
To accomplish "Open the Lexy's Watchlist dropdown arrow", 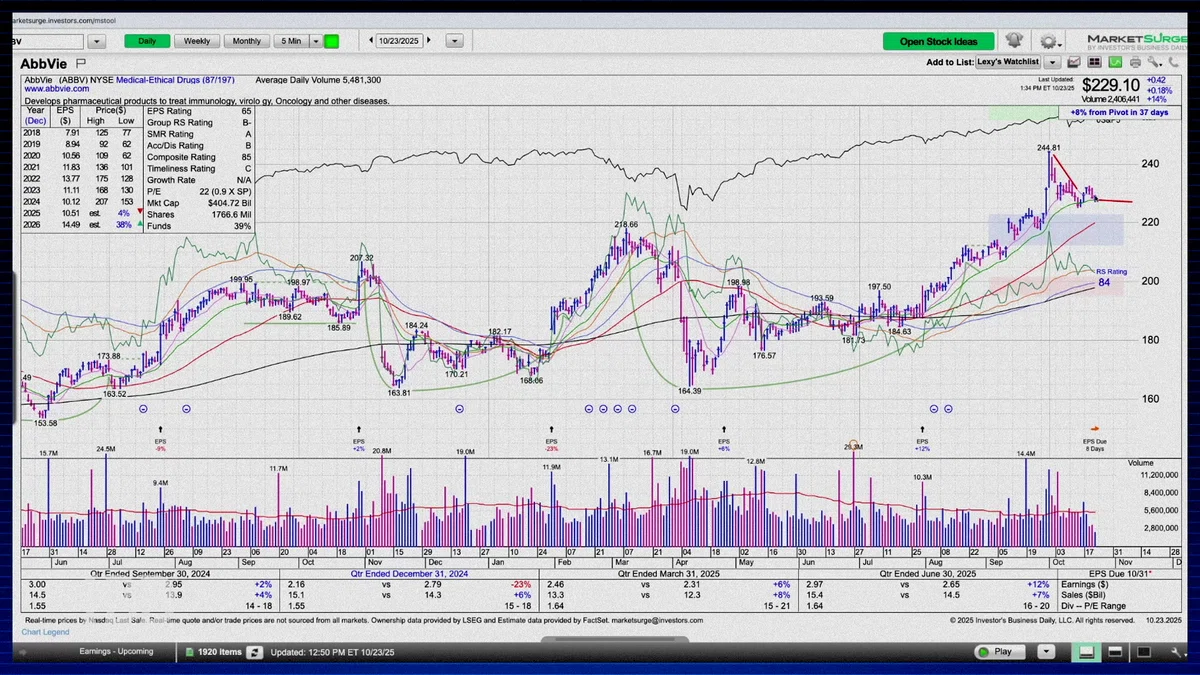I will coord(1052,62).
